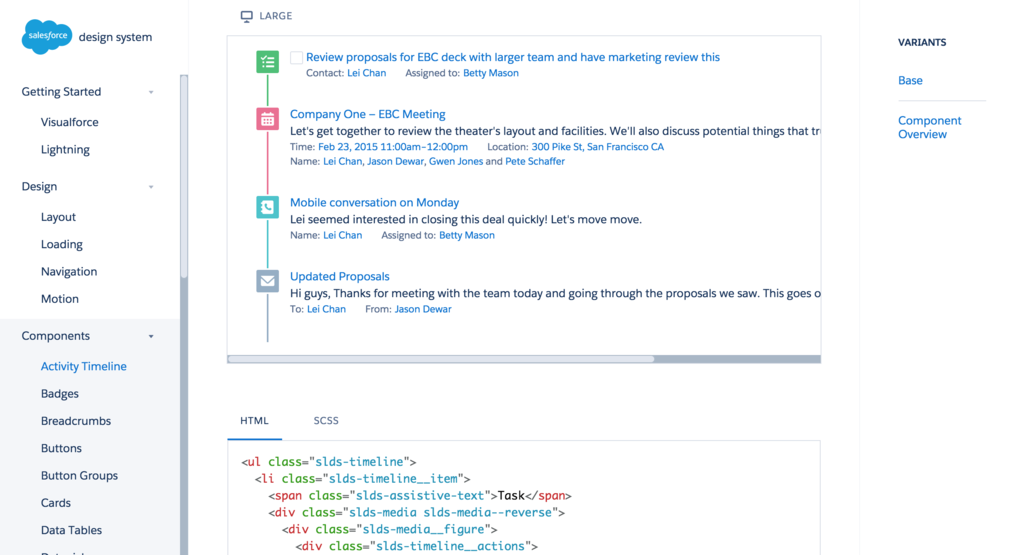Image resolution: width=1024 pixels, height=555 pixels.
Task: Open the Updated Proposals email
Action: [340, 276]
